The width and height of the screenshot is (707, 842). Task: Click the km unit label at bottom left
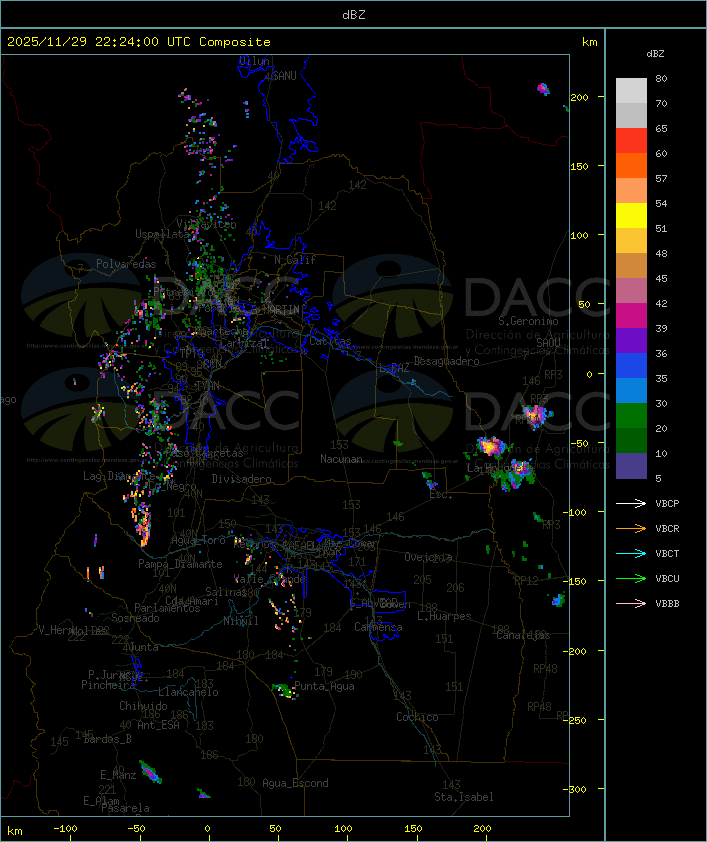point(14,831)
